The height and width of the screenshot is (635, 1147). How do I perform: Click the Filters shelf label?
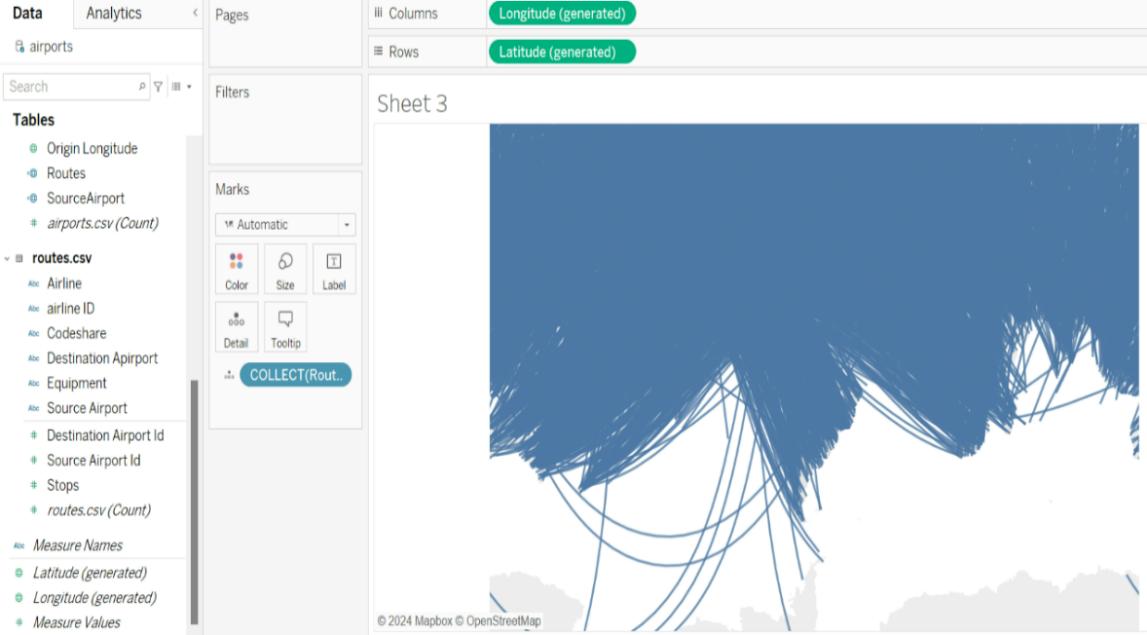[x=232, y=92]
